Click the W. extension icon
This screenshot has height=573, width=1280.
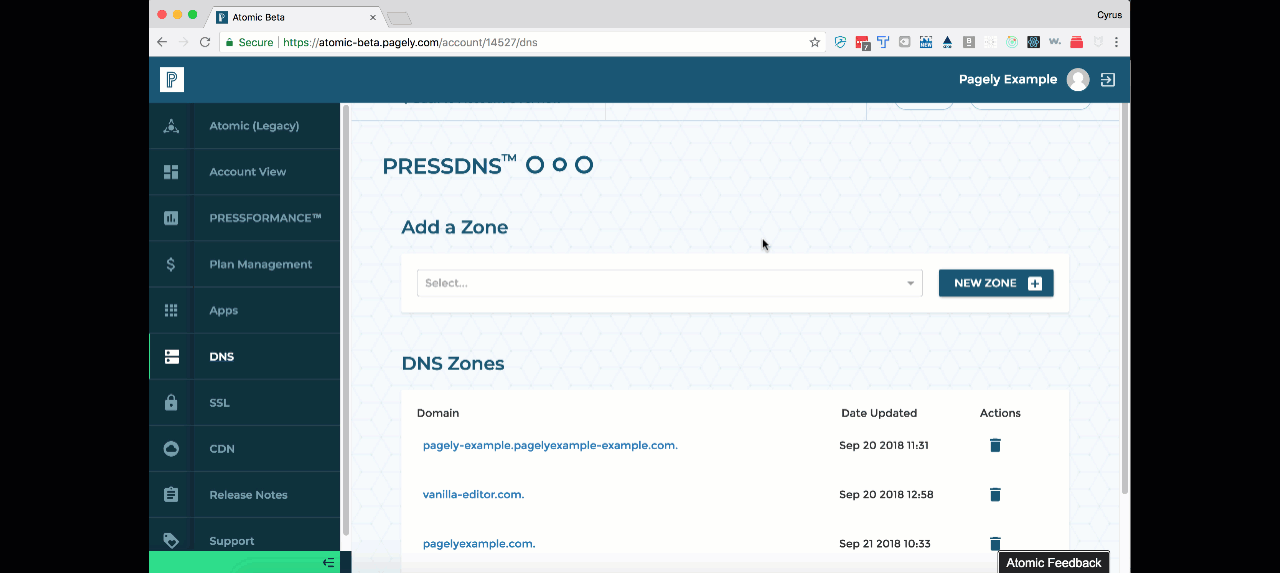point(1055,42)
